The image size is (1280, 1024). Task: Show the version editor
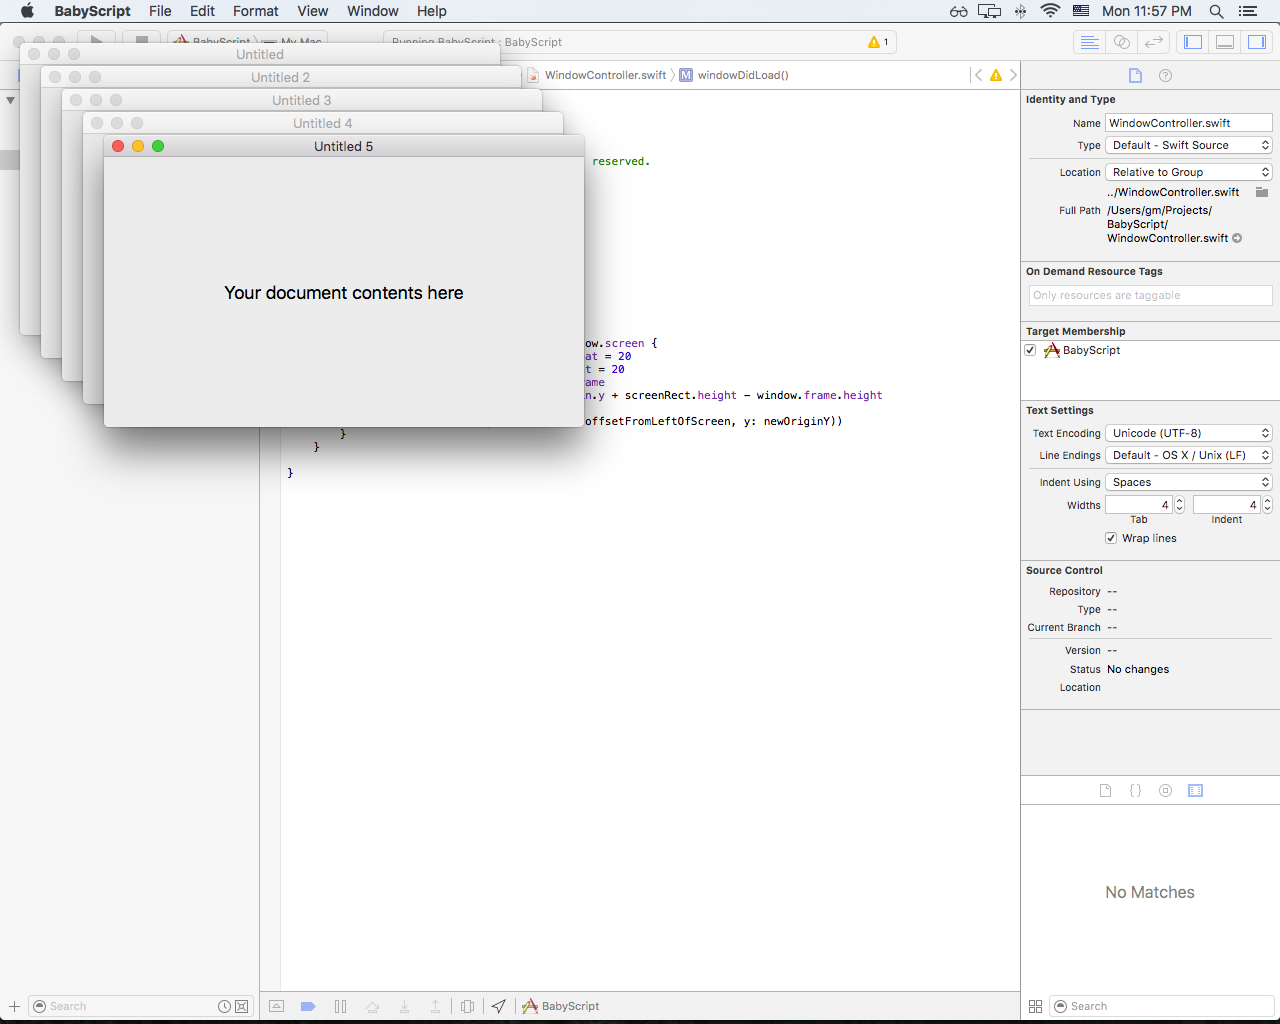pyautogui.click(x=1154, y=42)
